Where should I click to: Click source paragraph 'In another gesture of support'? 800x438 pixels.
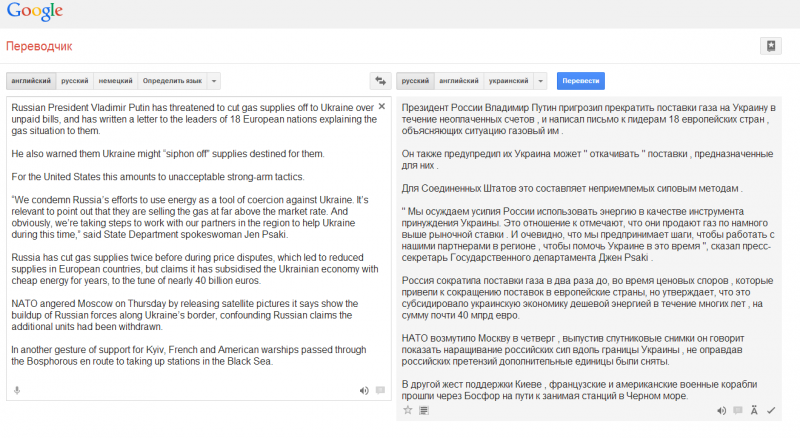tap(189, 355)
